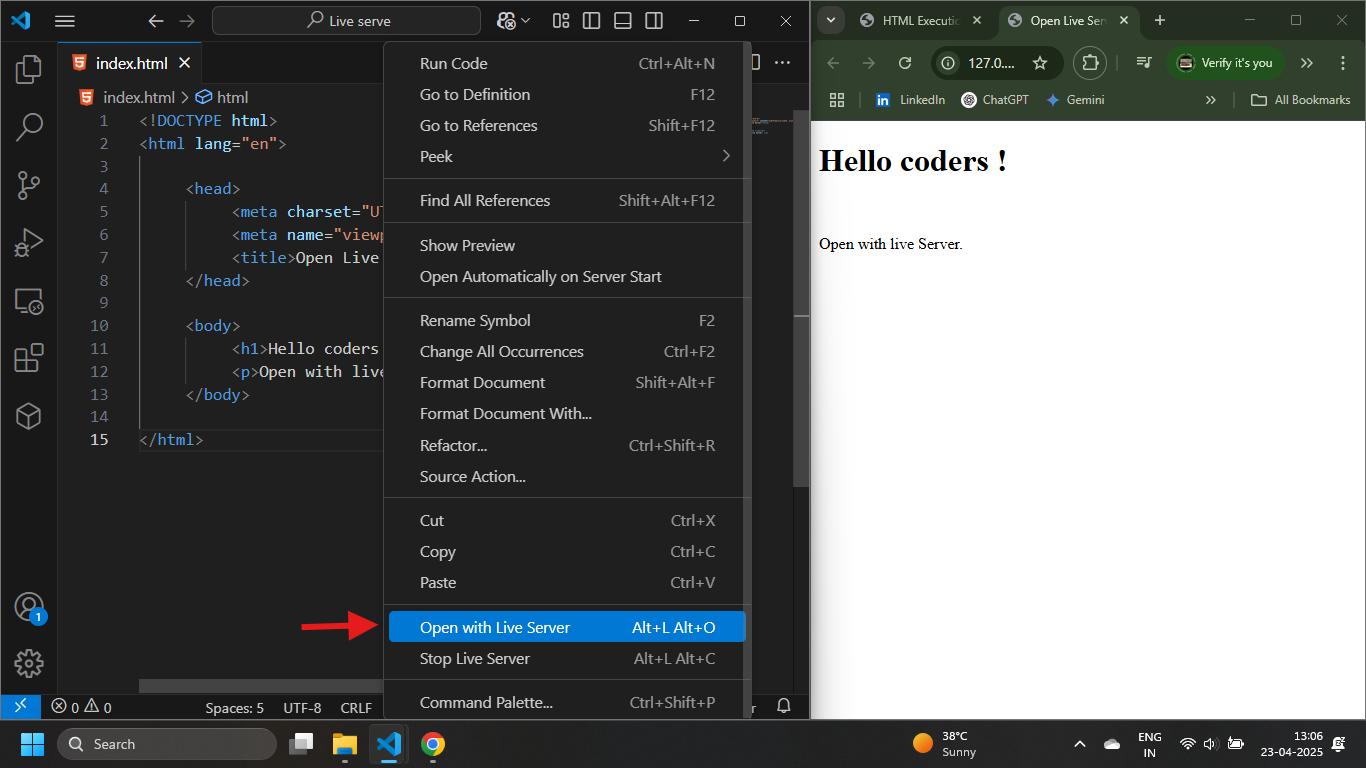Open the Manage settings gear
The width and height of the screenshot is (1366, 768).
(28, 663)
